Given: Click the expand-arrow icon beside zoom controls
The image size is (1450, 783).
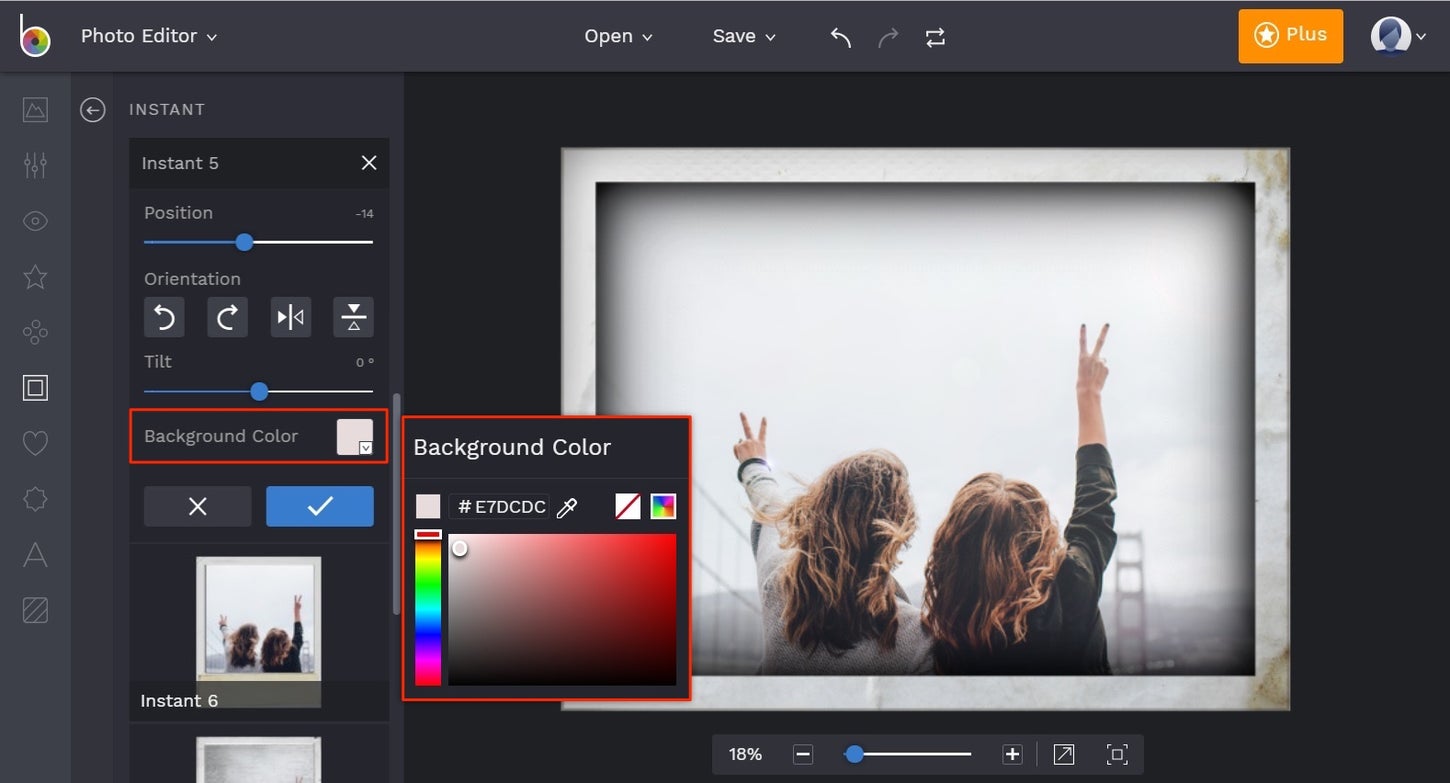Looking at the screenshot, I should pos(1064,754).
